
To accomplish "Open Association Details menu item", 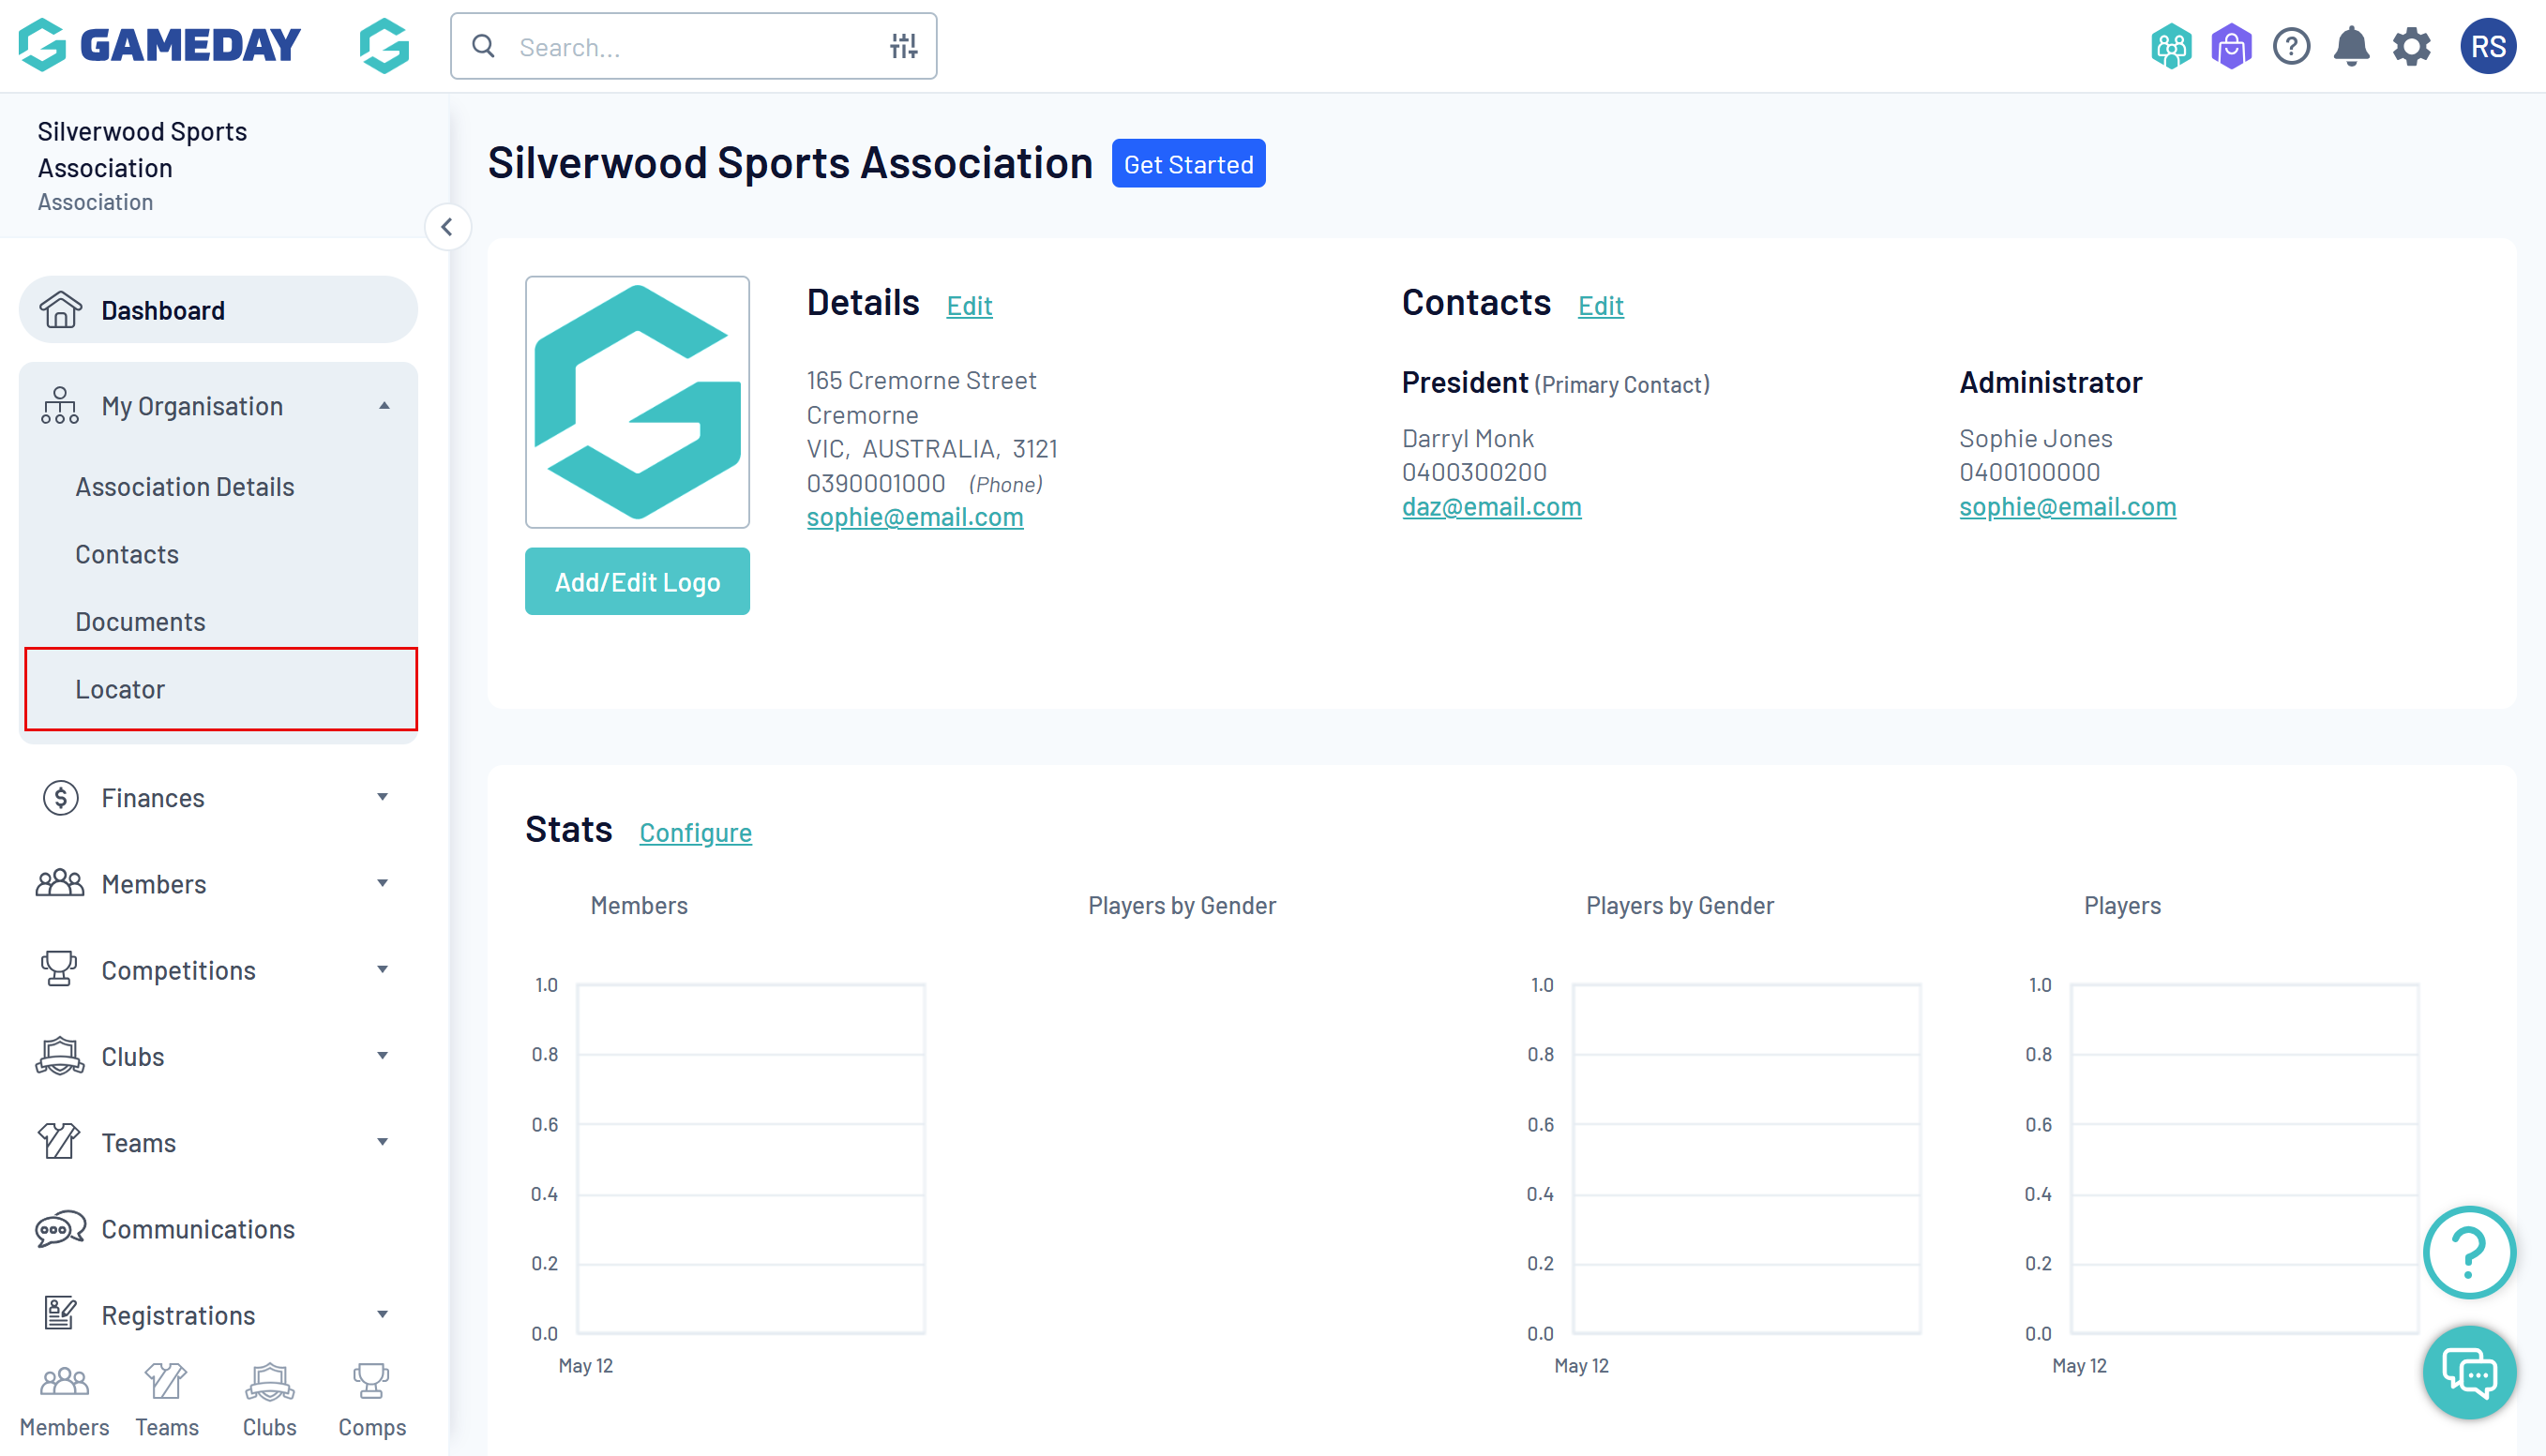I will (x=184, y=487).
